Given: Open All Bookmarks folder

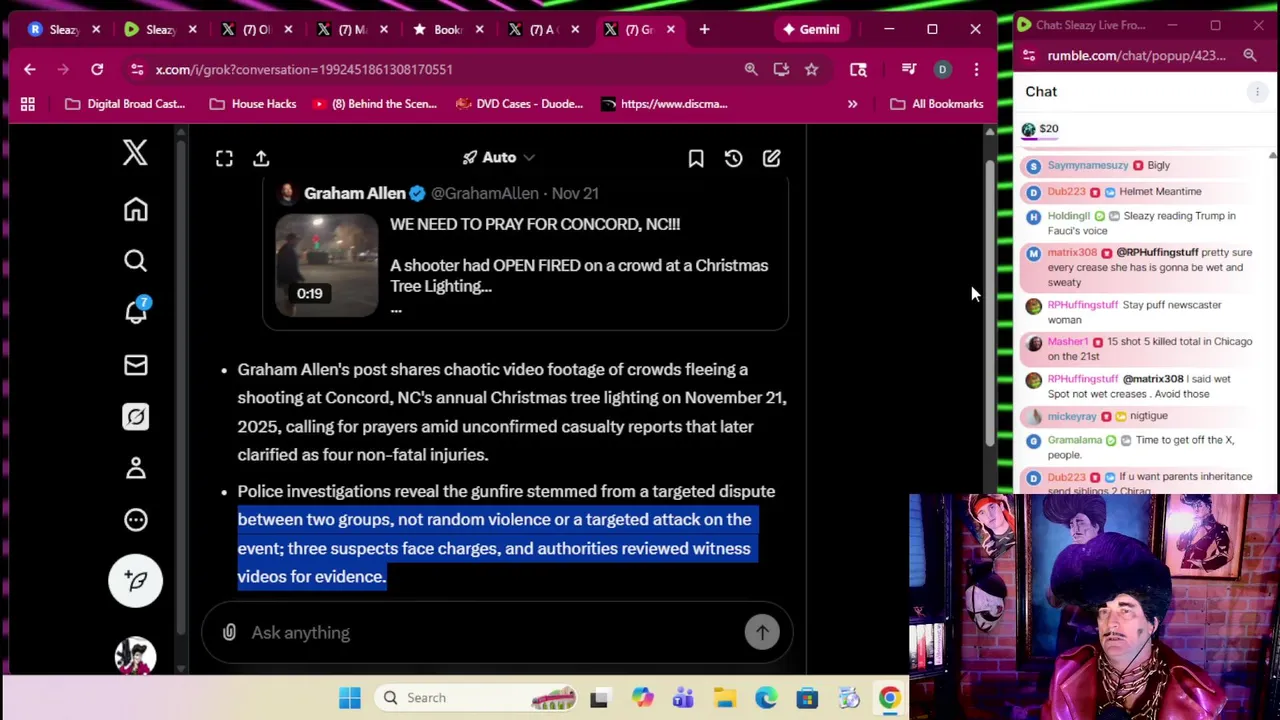Looking at the screenshot, I should click(936, 103).
